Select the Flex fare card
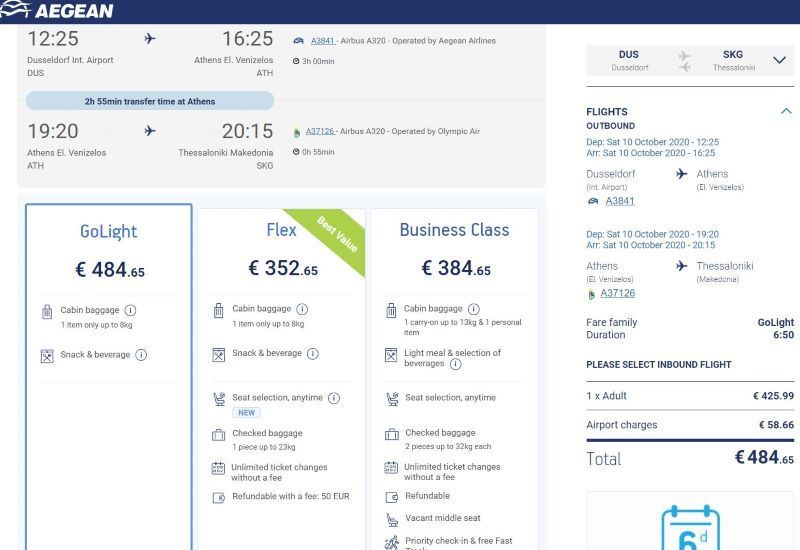 [x=282, y=379]
